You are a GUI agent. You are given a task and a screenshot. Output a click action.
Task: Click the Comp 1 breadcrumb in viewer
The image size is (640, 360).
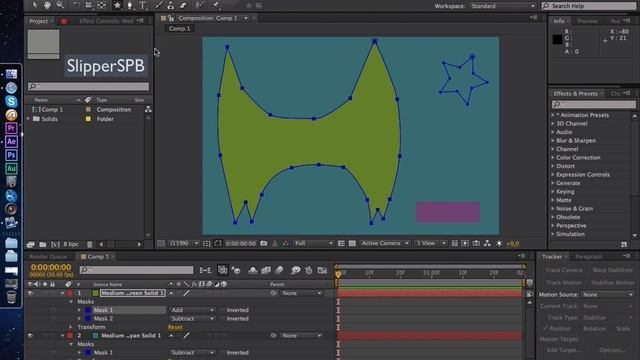click(179, 29)
